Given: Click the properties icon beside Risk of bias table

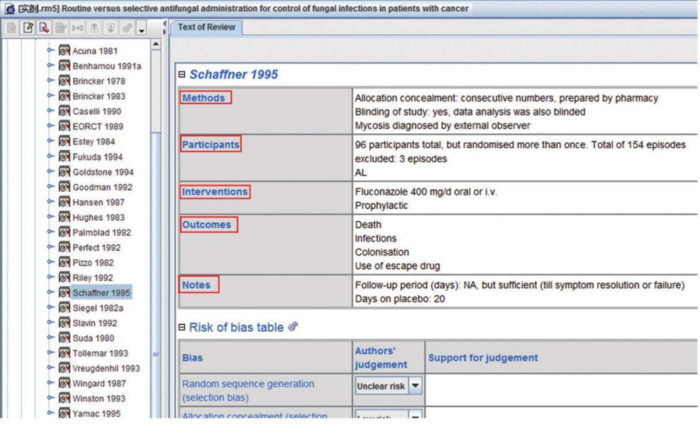Looking at the screenshot, I should 293,327.
